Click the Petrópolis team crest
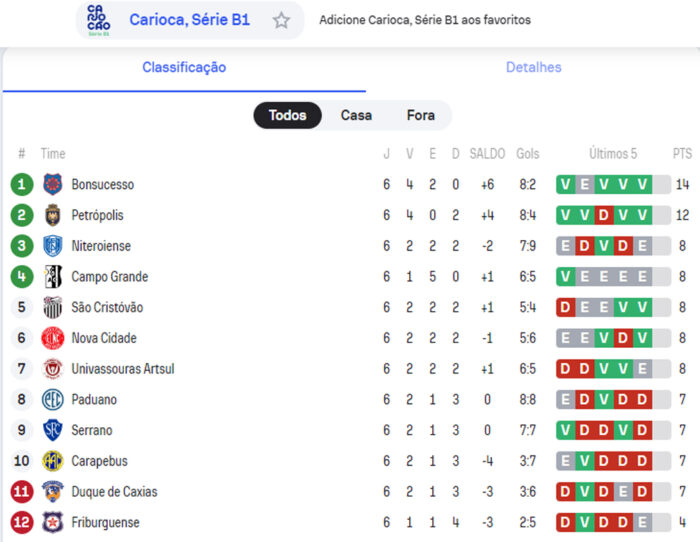Image resolution: width=700 pixels, height=542 pixels. [x=53, y=215]
